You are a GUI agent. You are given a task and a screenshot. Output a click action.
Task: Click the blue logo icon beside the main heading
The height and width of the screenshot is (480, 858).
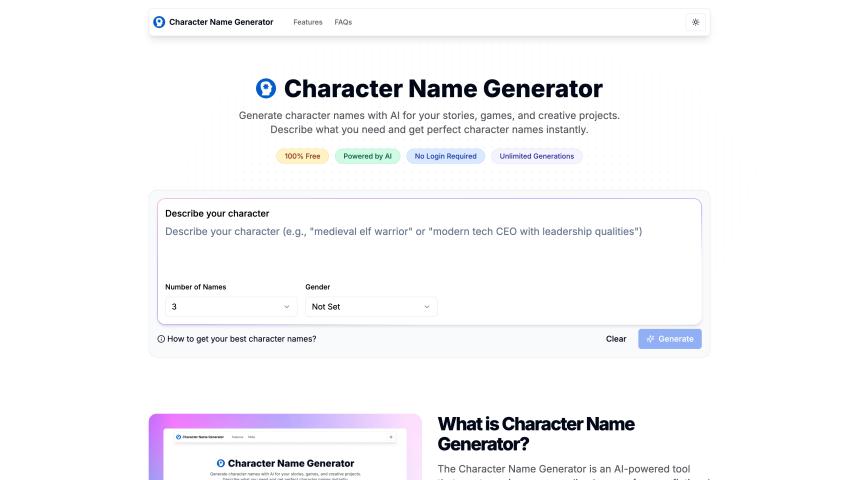pyautogui.click(x=266, y=89)
